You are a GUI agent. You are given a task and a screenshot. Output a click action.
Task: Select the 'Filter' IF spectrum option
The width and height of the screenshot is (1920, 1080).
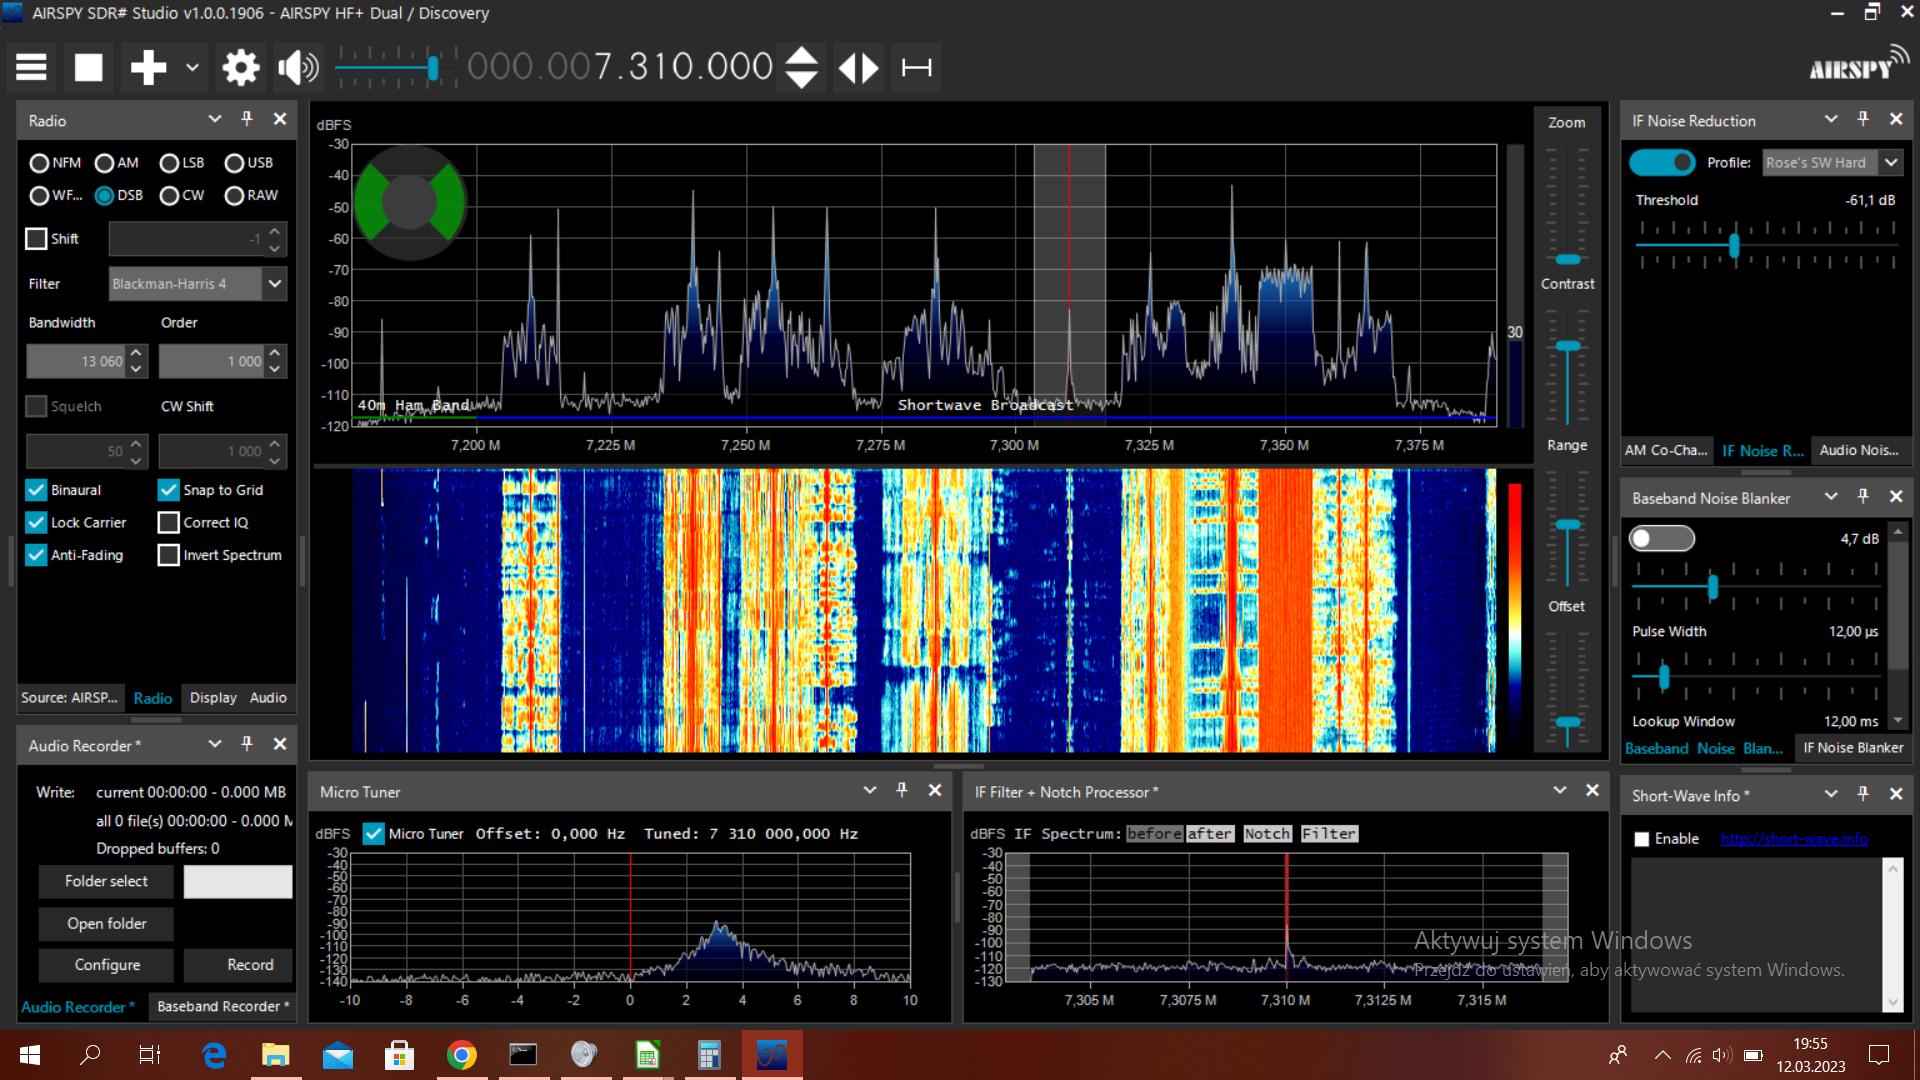(x=1329, y=834)
